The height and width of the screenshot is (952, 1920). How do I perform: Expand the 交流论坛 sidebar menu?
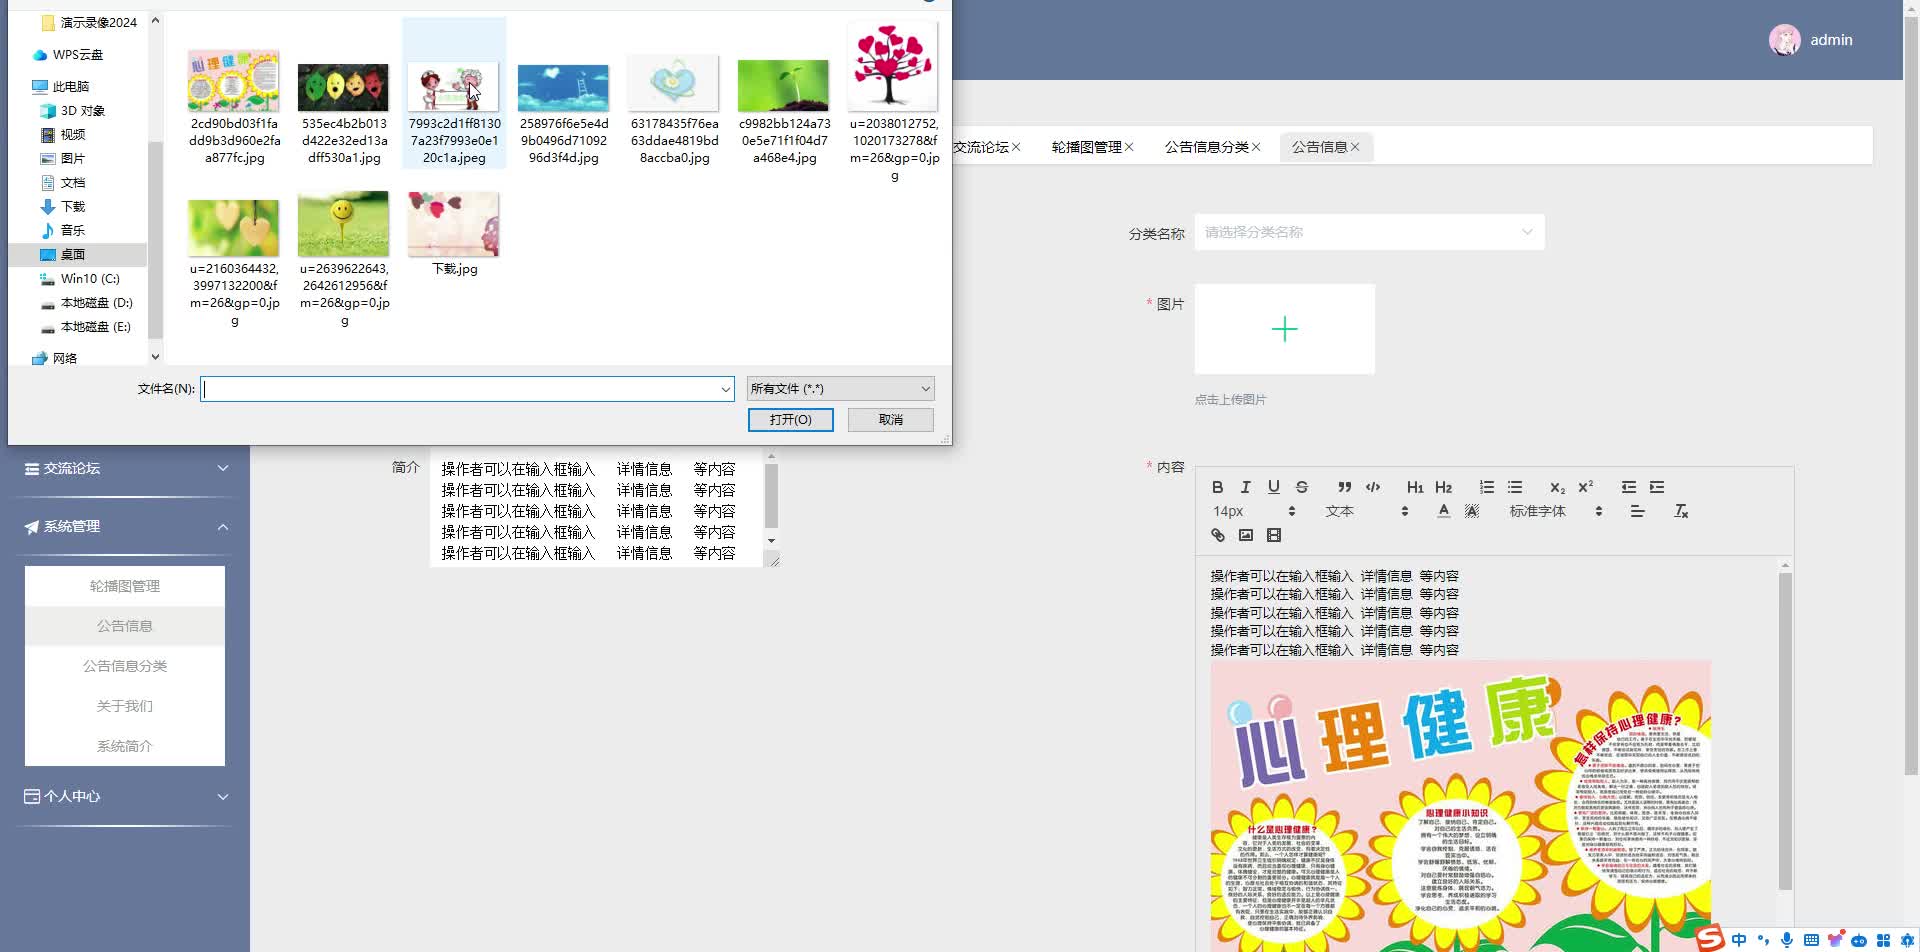pos(125,468)
